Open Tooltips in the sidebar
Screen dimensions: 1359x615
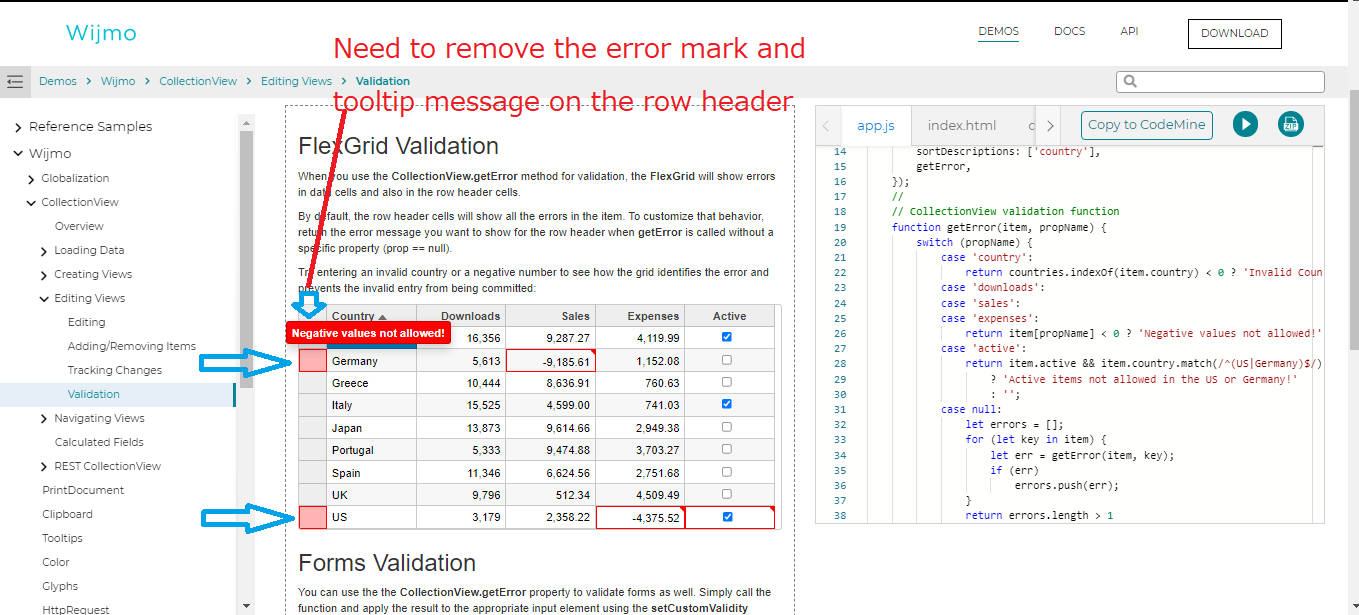[x=62, y=538]
